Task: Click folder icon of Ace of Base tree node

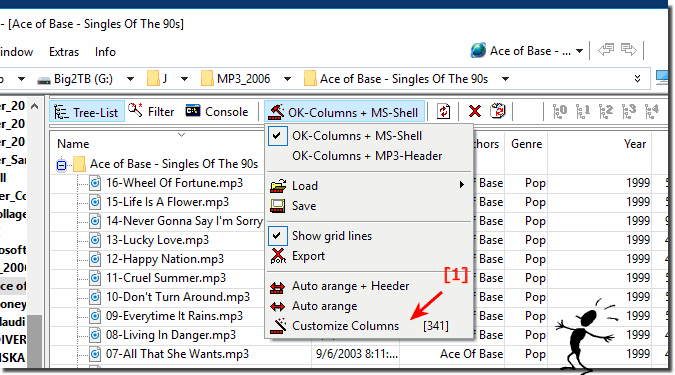Action: [x=79, y=164]
